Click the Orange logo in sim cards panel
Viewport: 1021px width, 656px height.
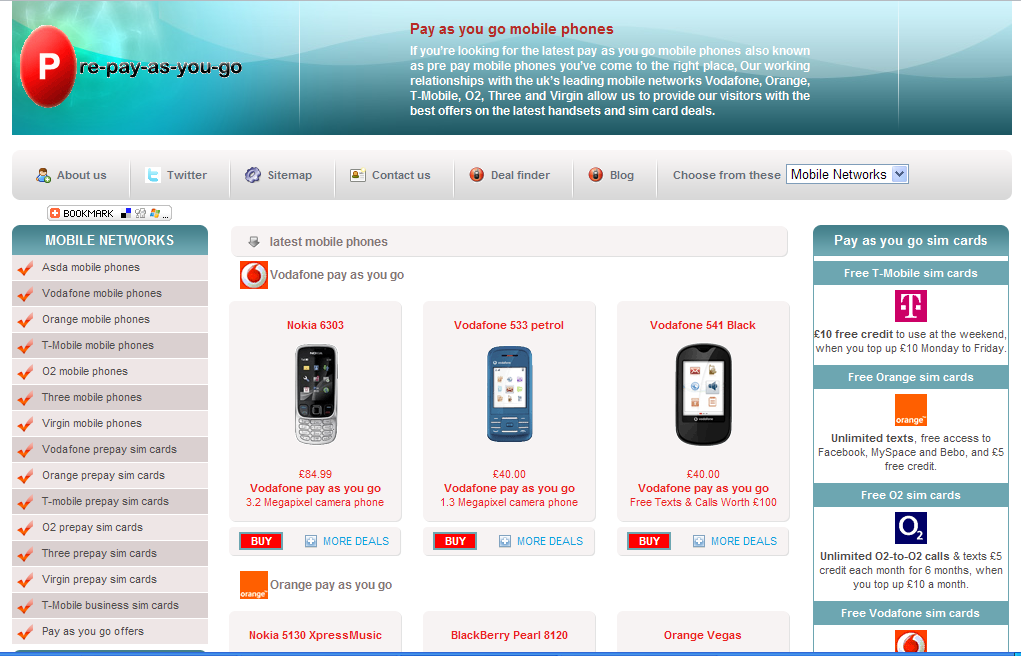point(910,410)
